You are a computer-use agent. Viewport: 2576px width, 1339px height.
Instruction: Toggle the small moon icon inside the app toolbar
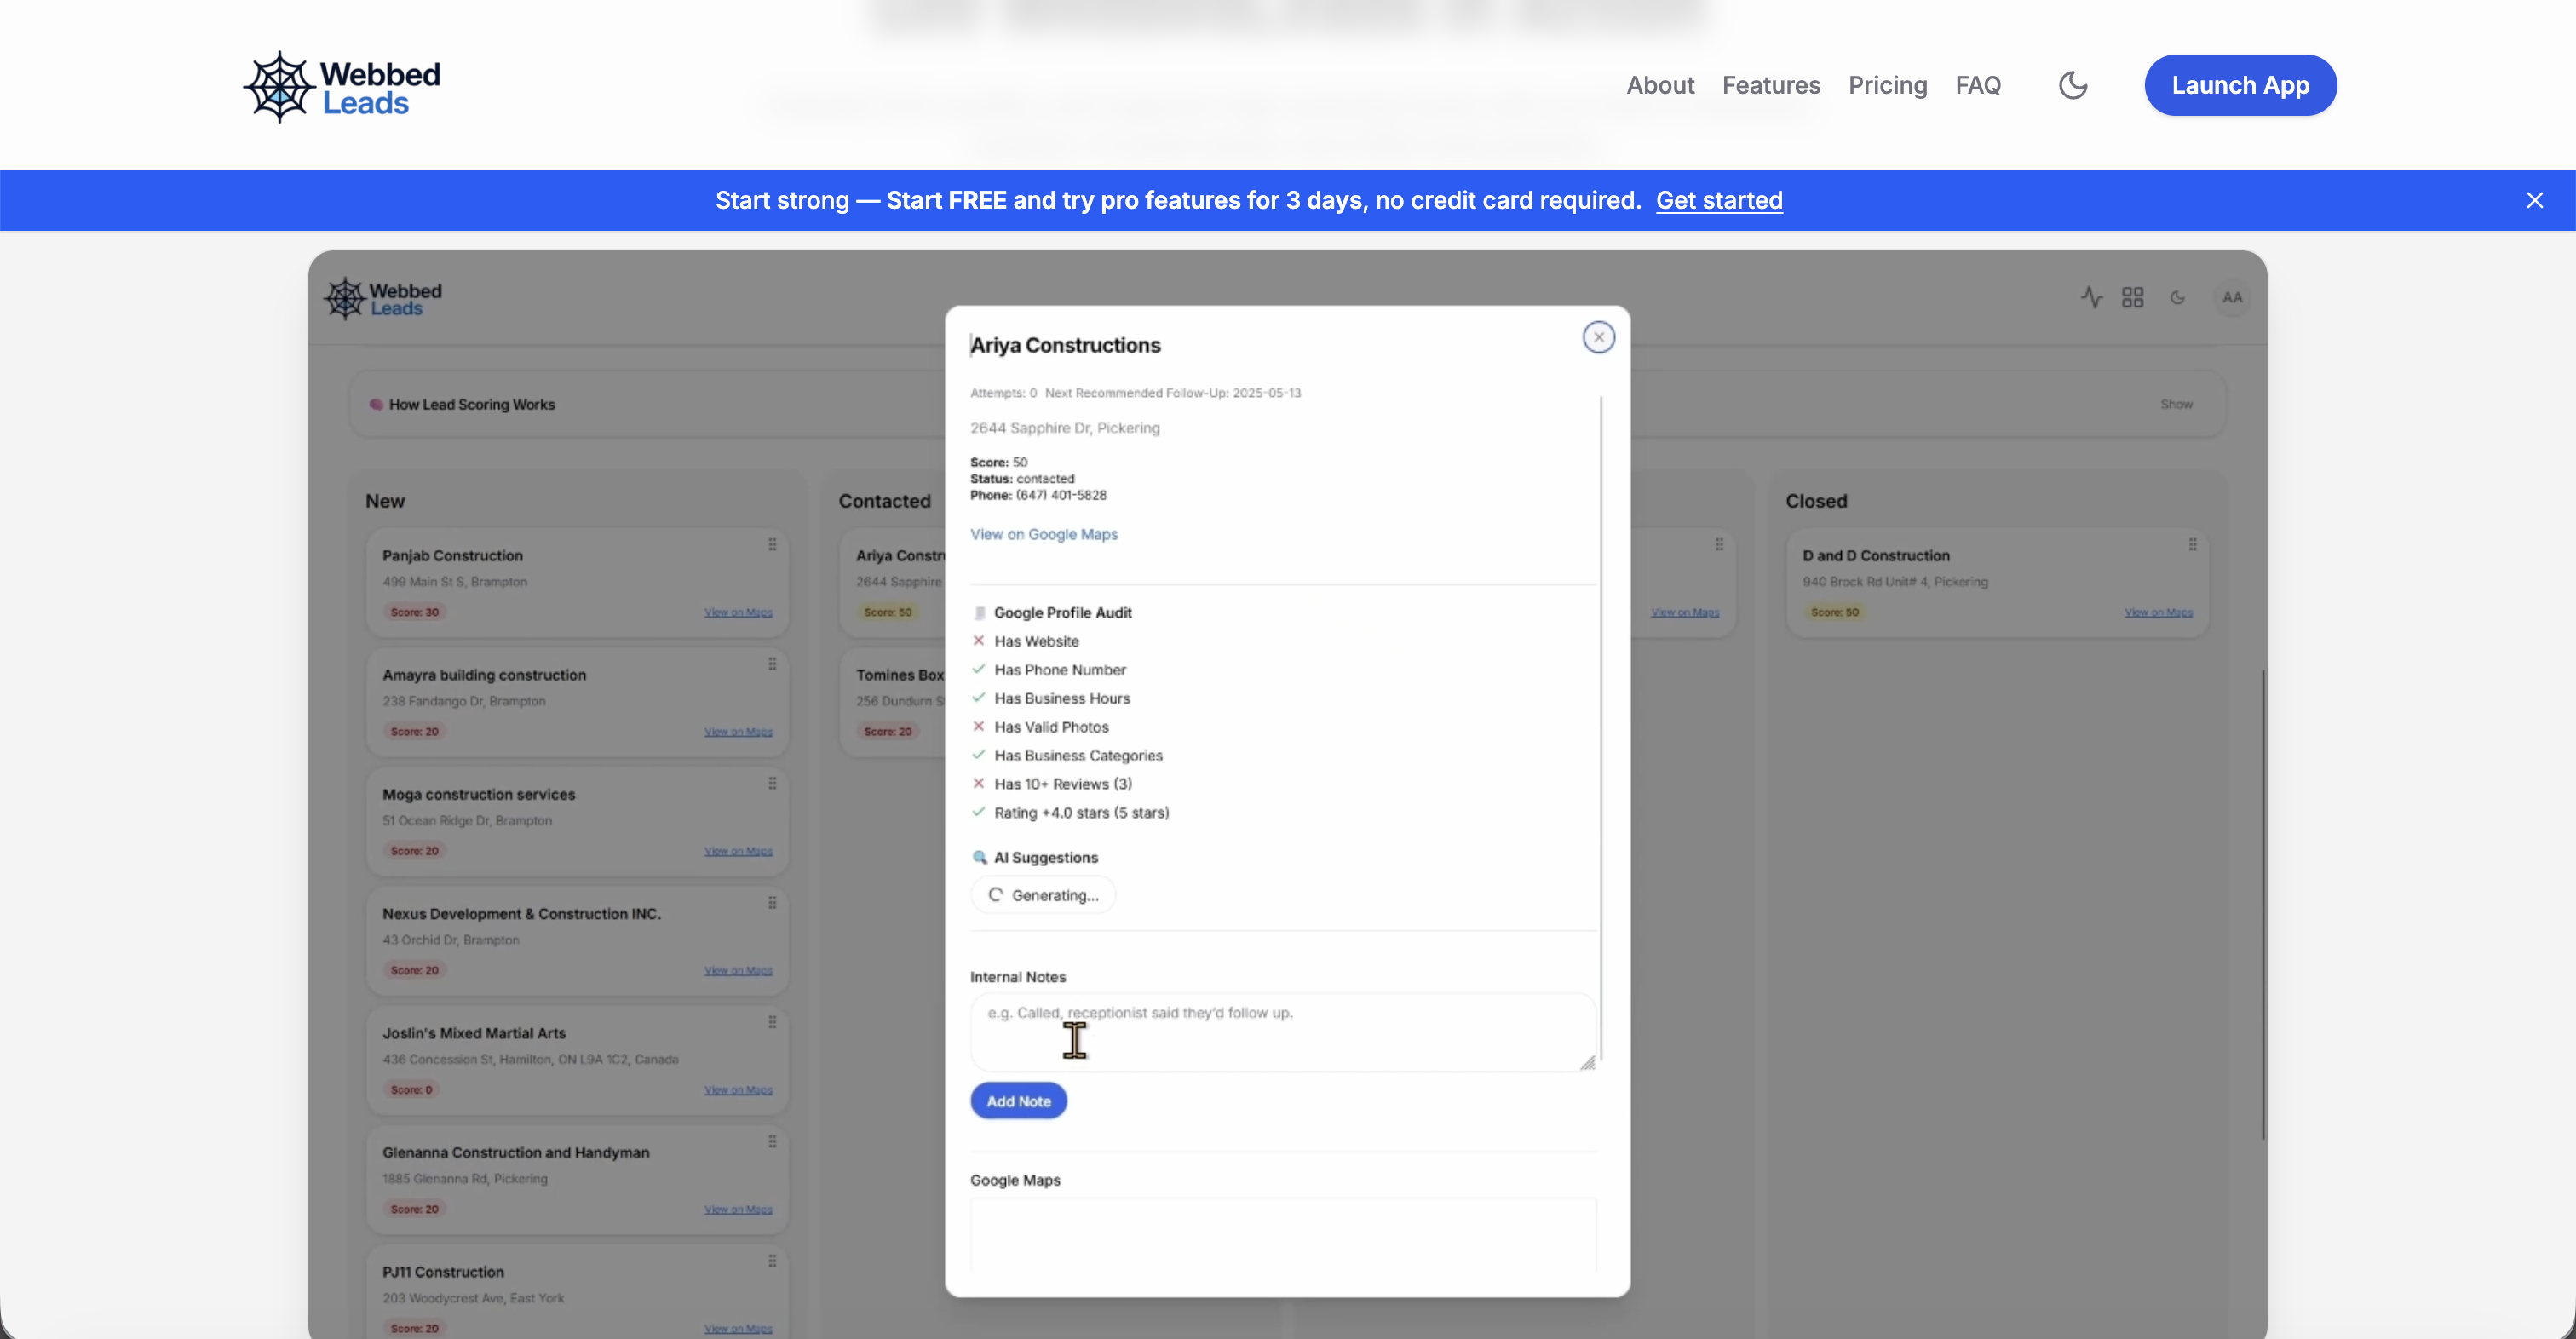tap(2177, 297)
